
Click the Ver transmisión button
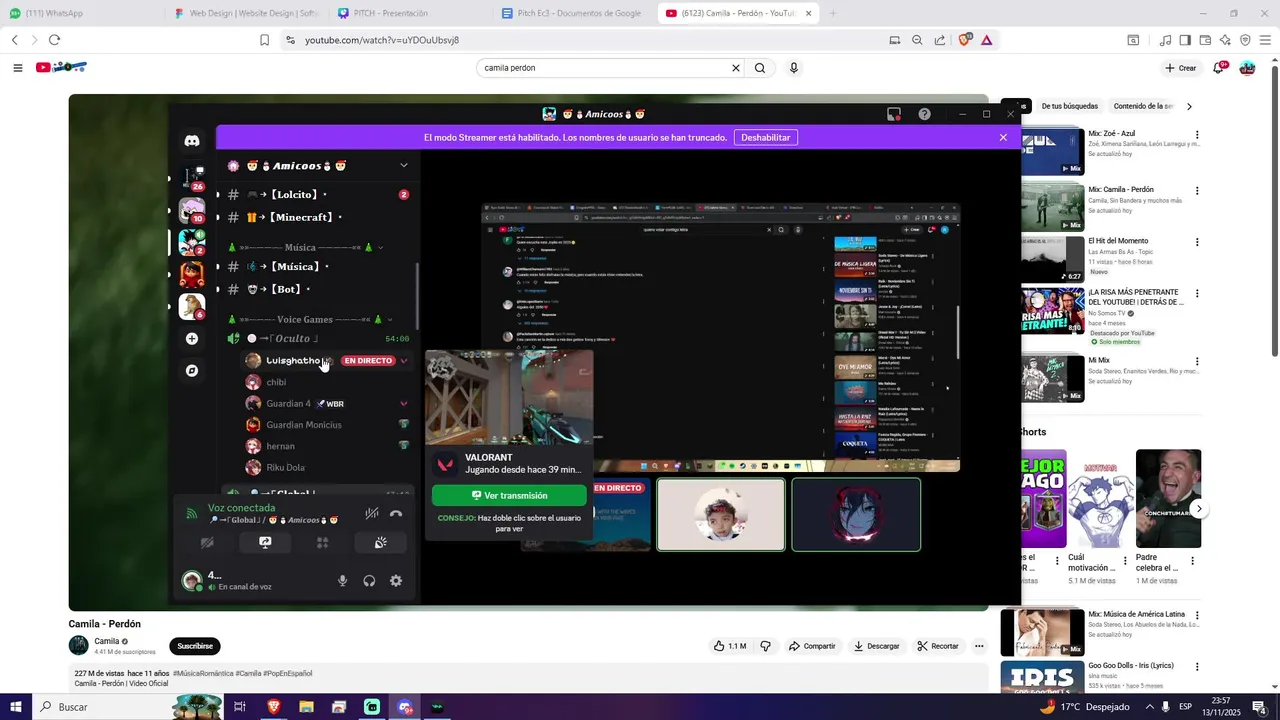[509, 495]
